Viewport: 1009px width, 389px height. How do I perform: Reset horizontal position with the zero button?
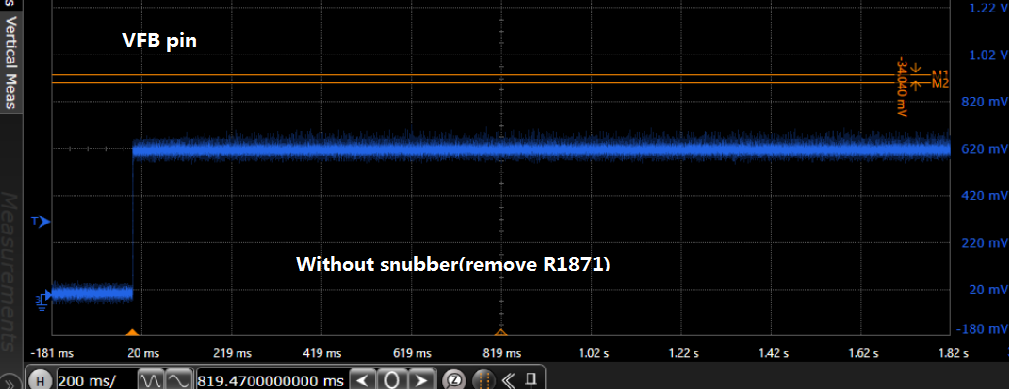[392, 380]
